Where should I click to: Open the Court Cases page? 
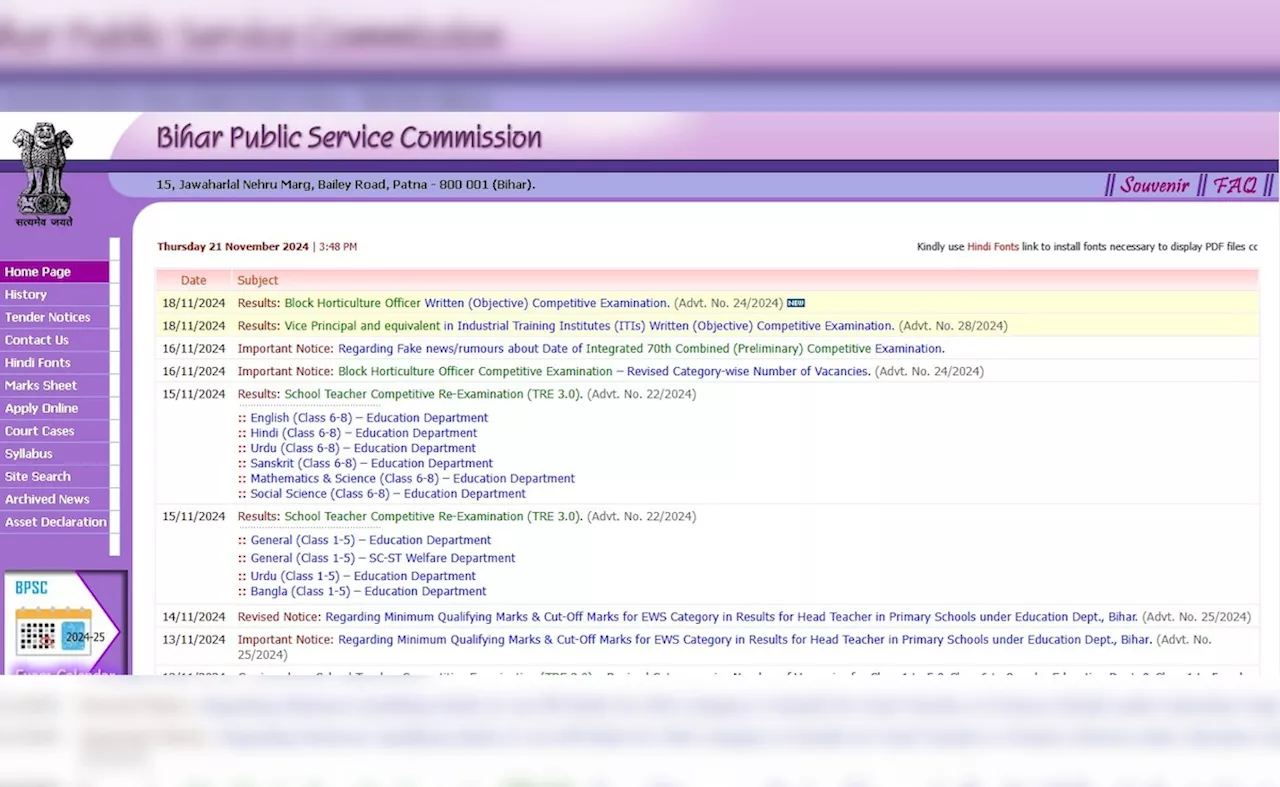[54, 431]
